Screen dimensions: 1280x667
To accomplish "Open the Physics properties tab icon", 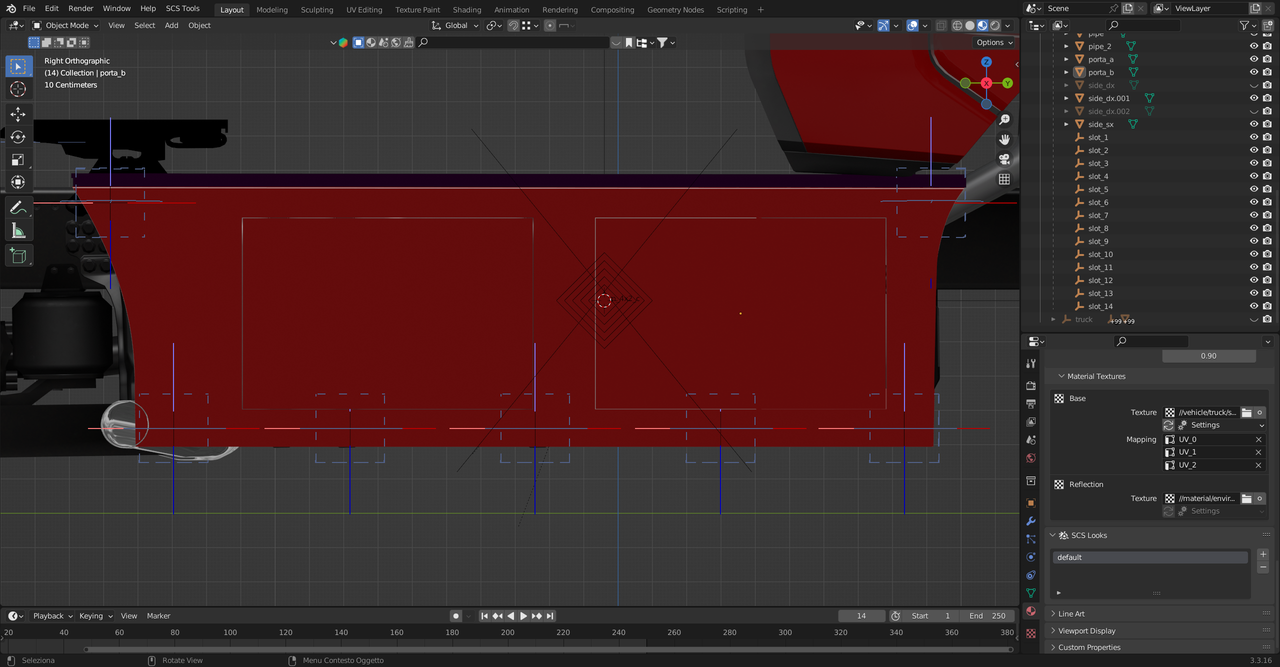I will pos(1031,557).
